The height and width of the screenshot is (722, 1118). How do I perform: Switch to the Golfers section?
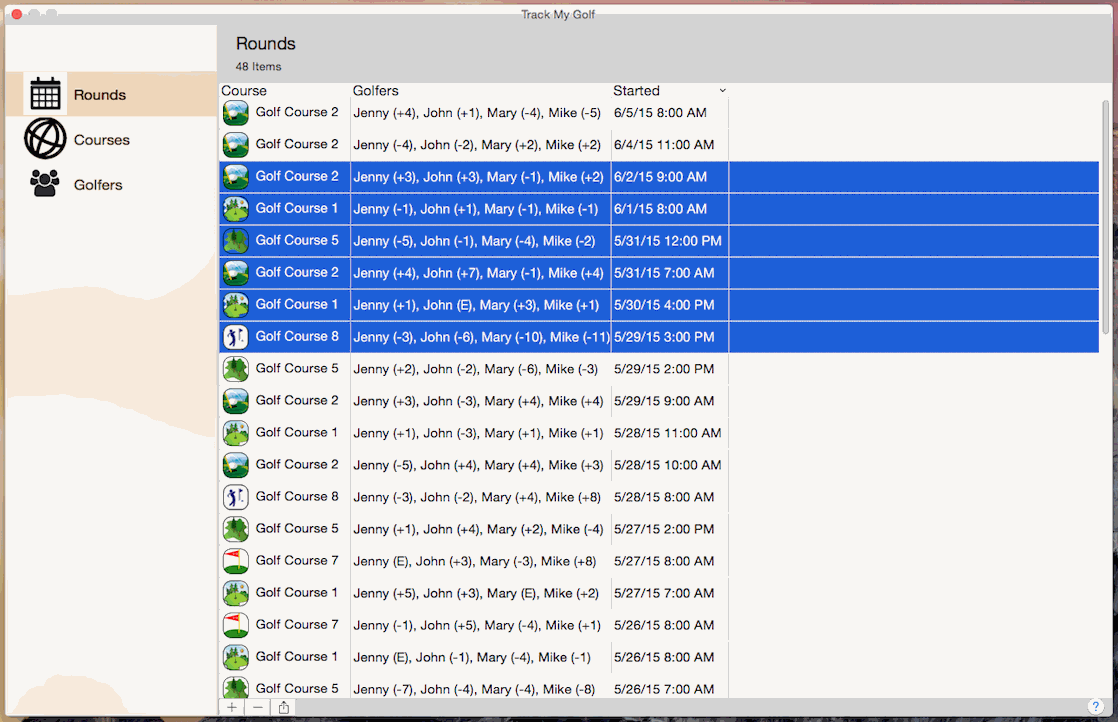(x=111, y=184)
